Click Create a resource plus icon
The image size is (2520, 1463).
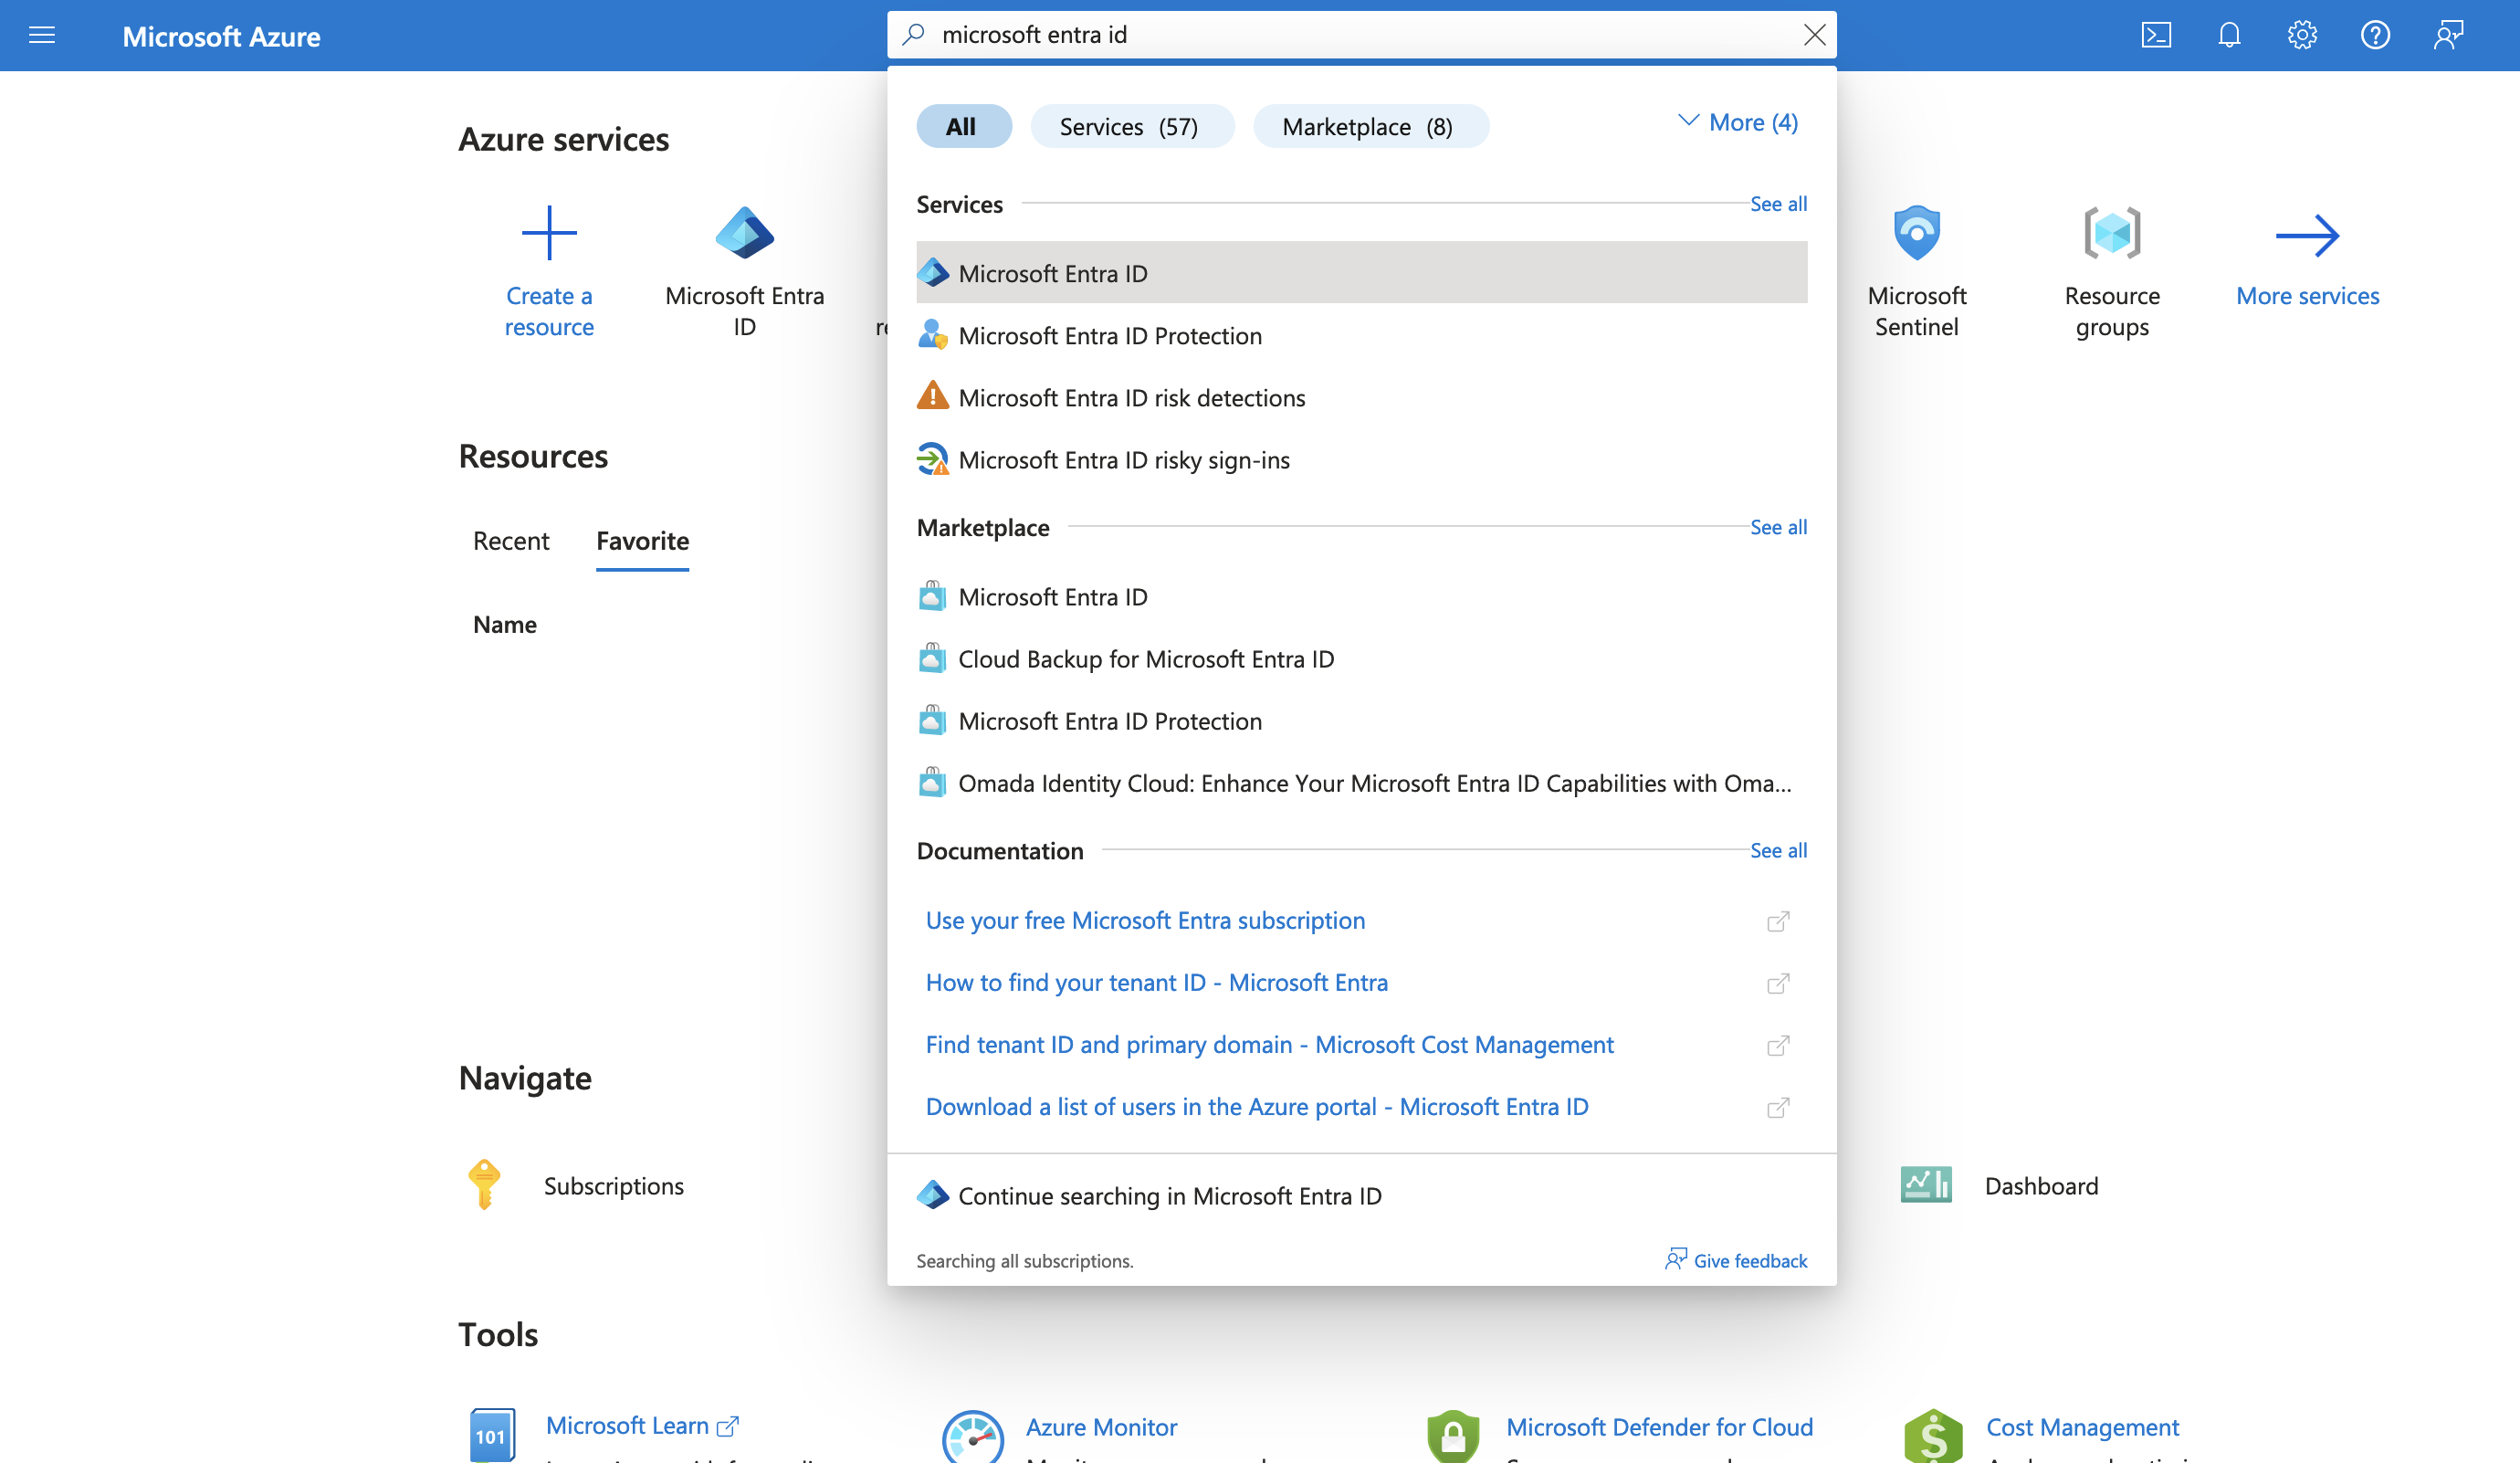549,233
